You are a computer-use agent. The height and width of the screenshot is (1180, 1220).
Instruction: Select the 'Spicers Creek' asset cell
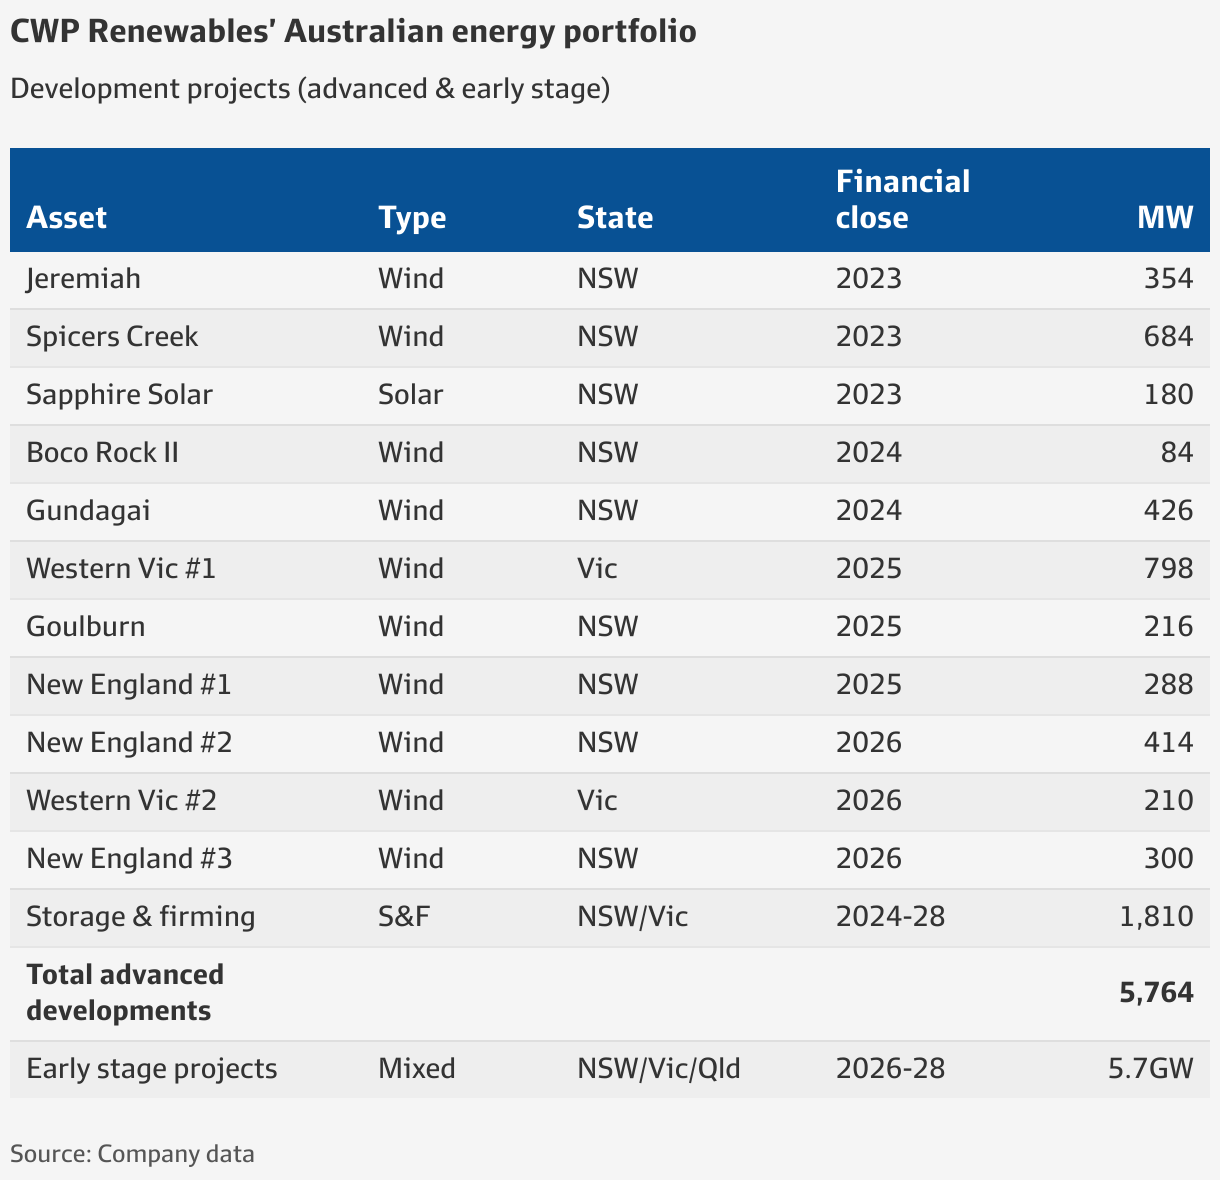pyautogui.click(x=112, y=336)
